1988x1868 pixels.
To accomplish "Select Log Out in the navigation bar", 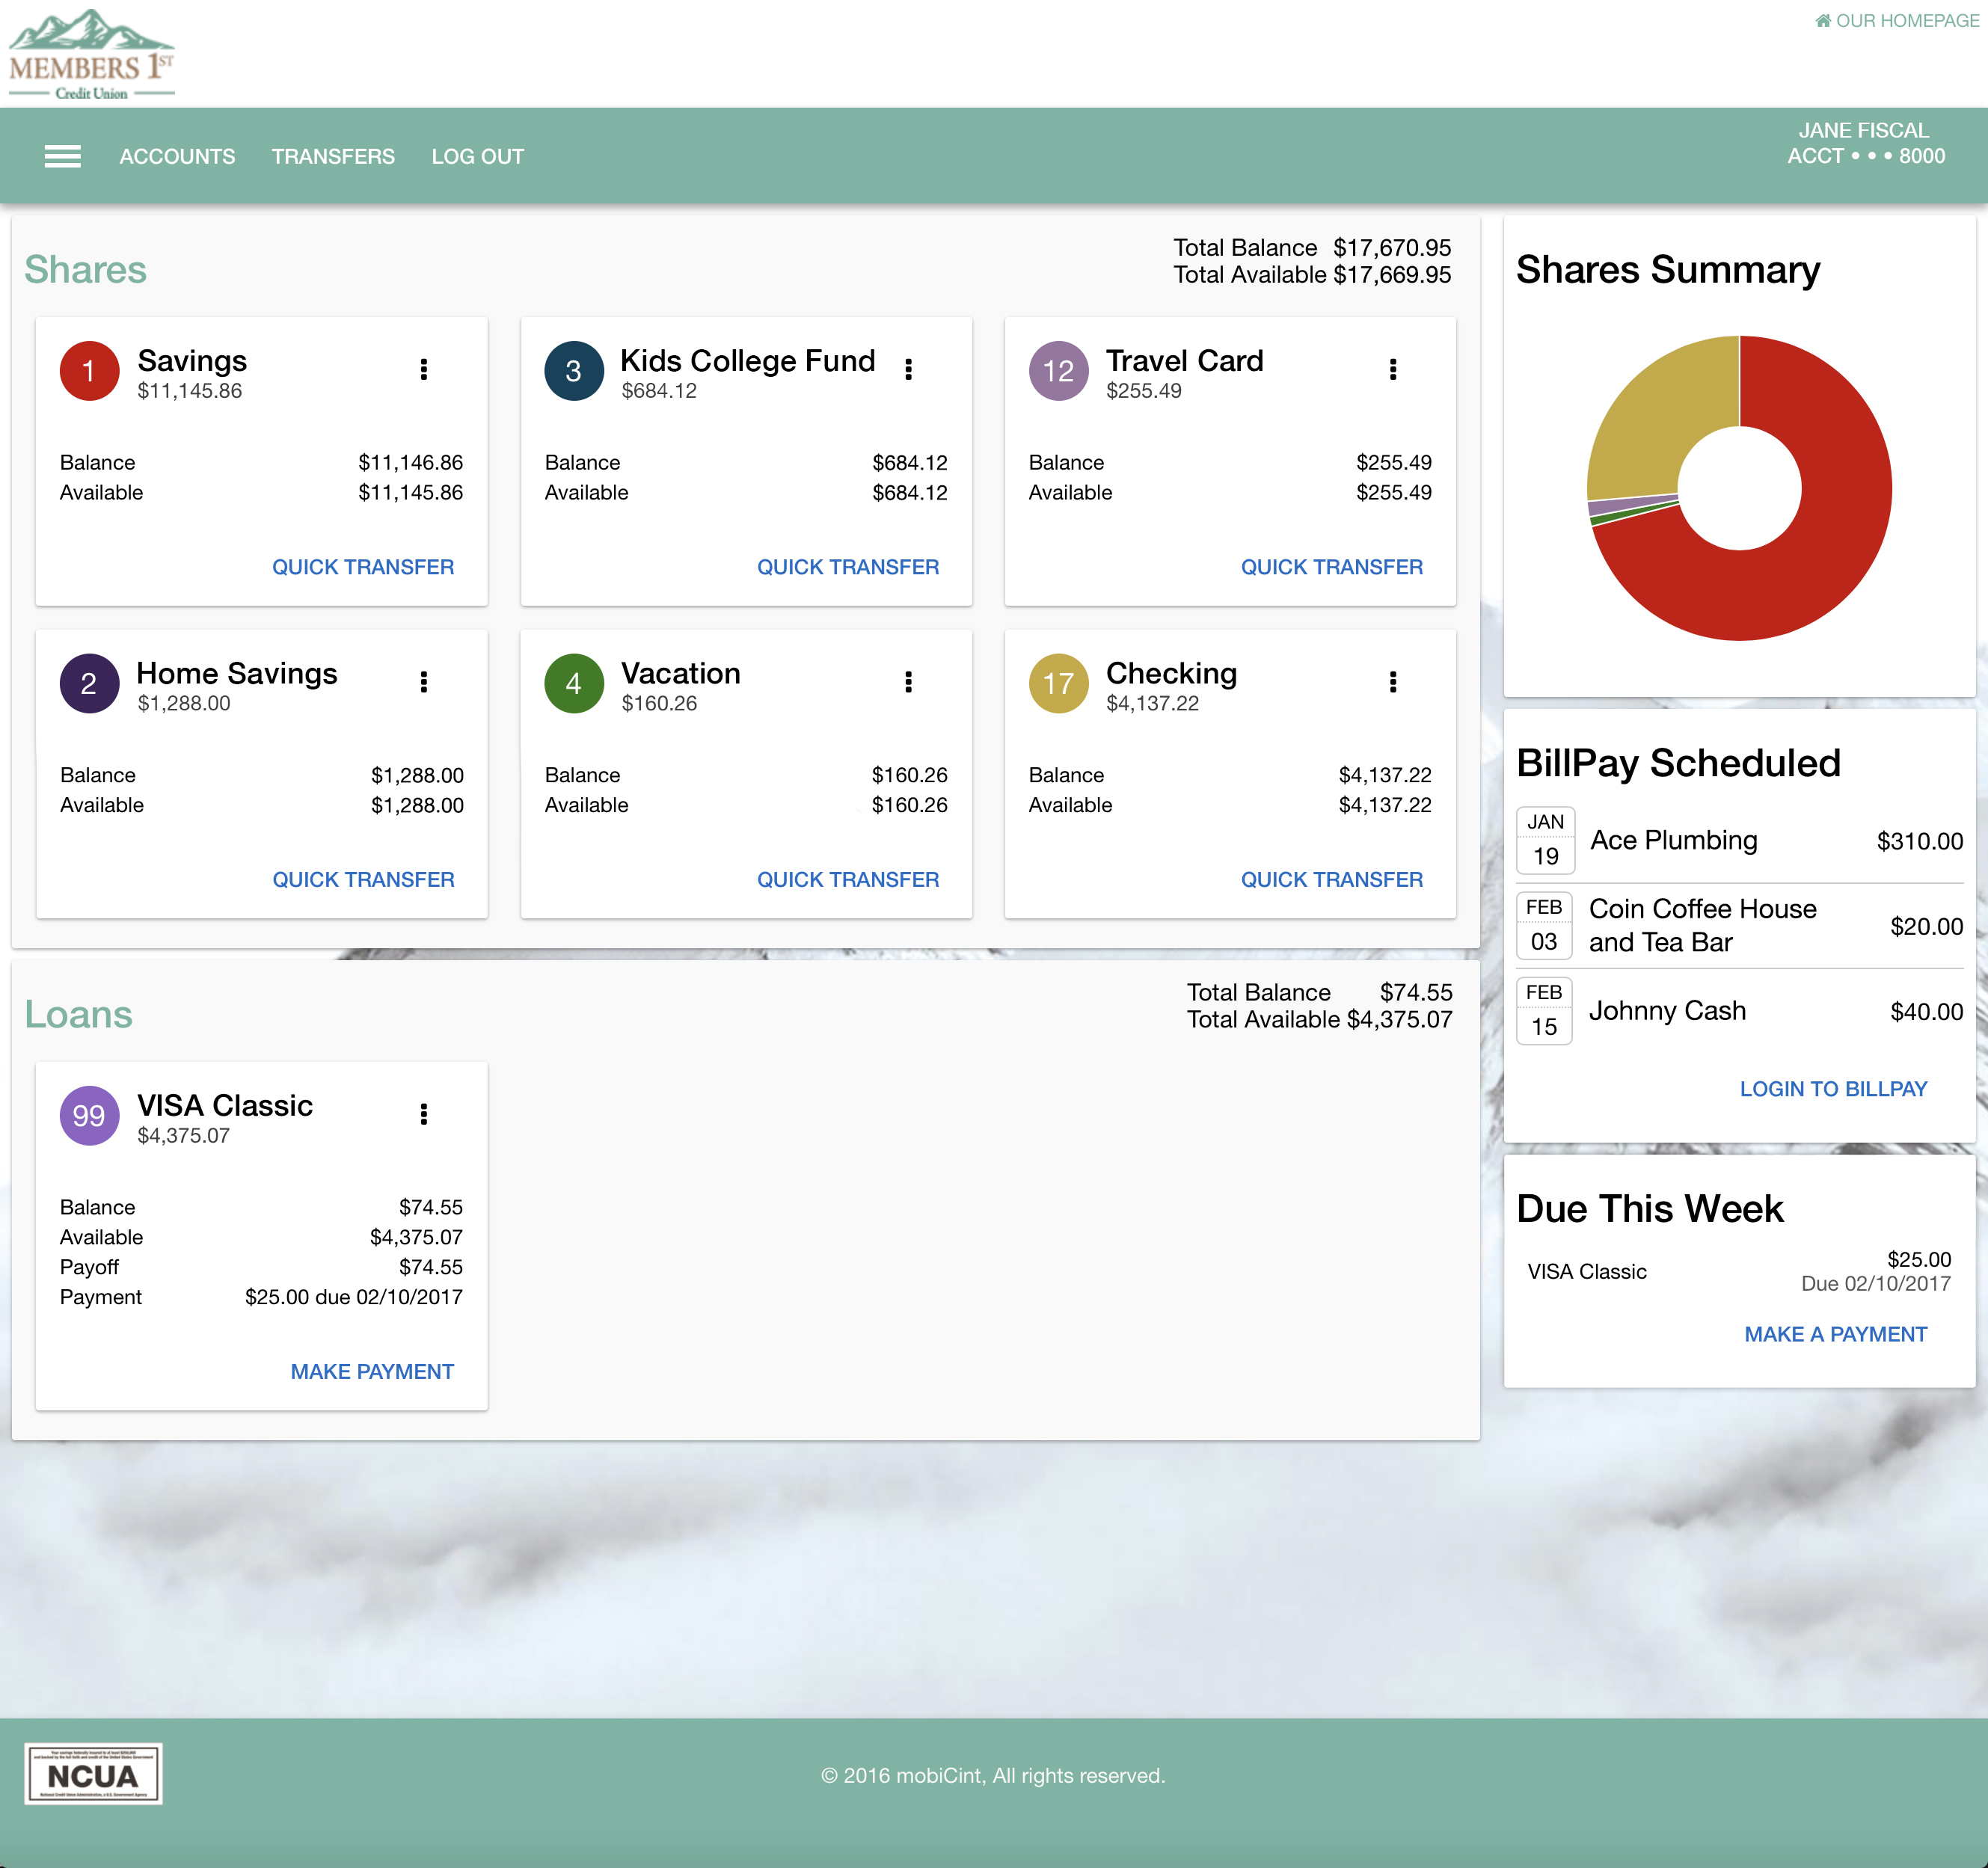I will pos(477,157).
